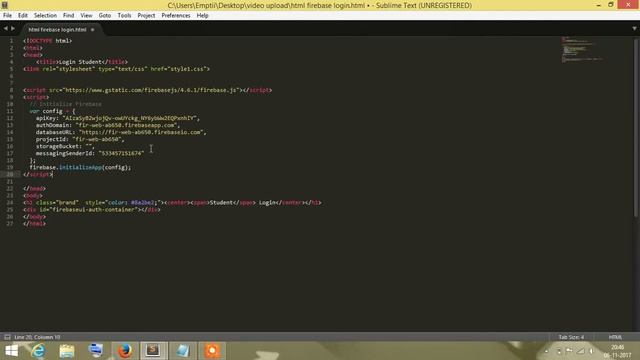Open the blue notebook taskbar app
Screen dimensions: 640x360
point(183,351)
